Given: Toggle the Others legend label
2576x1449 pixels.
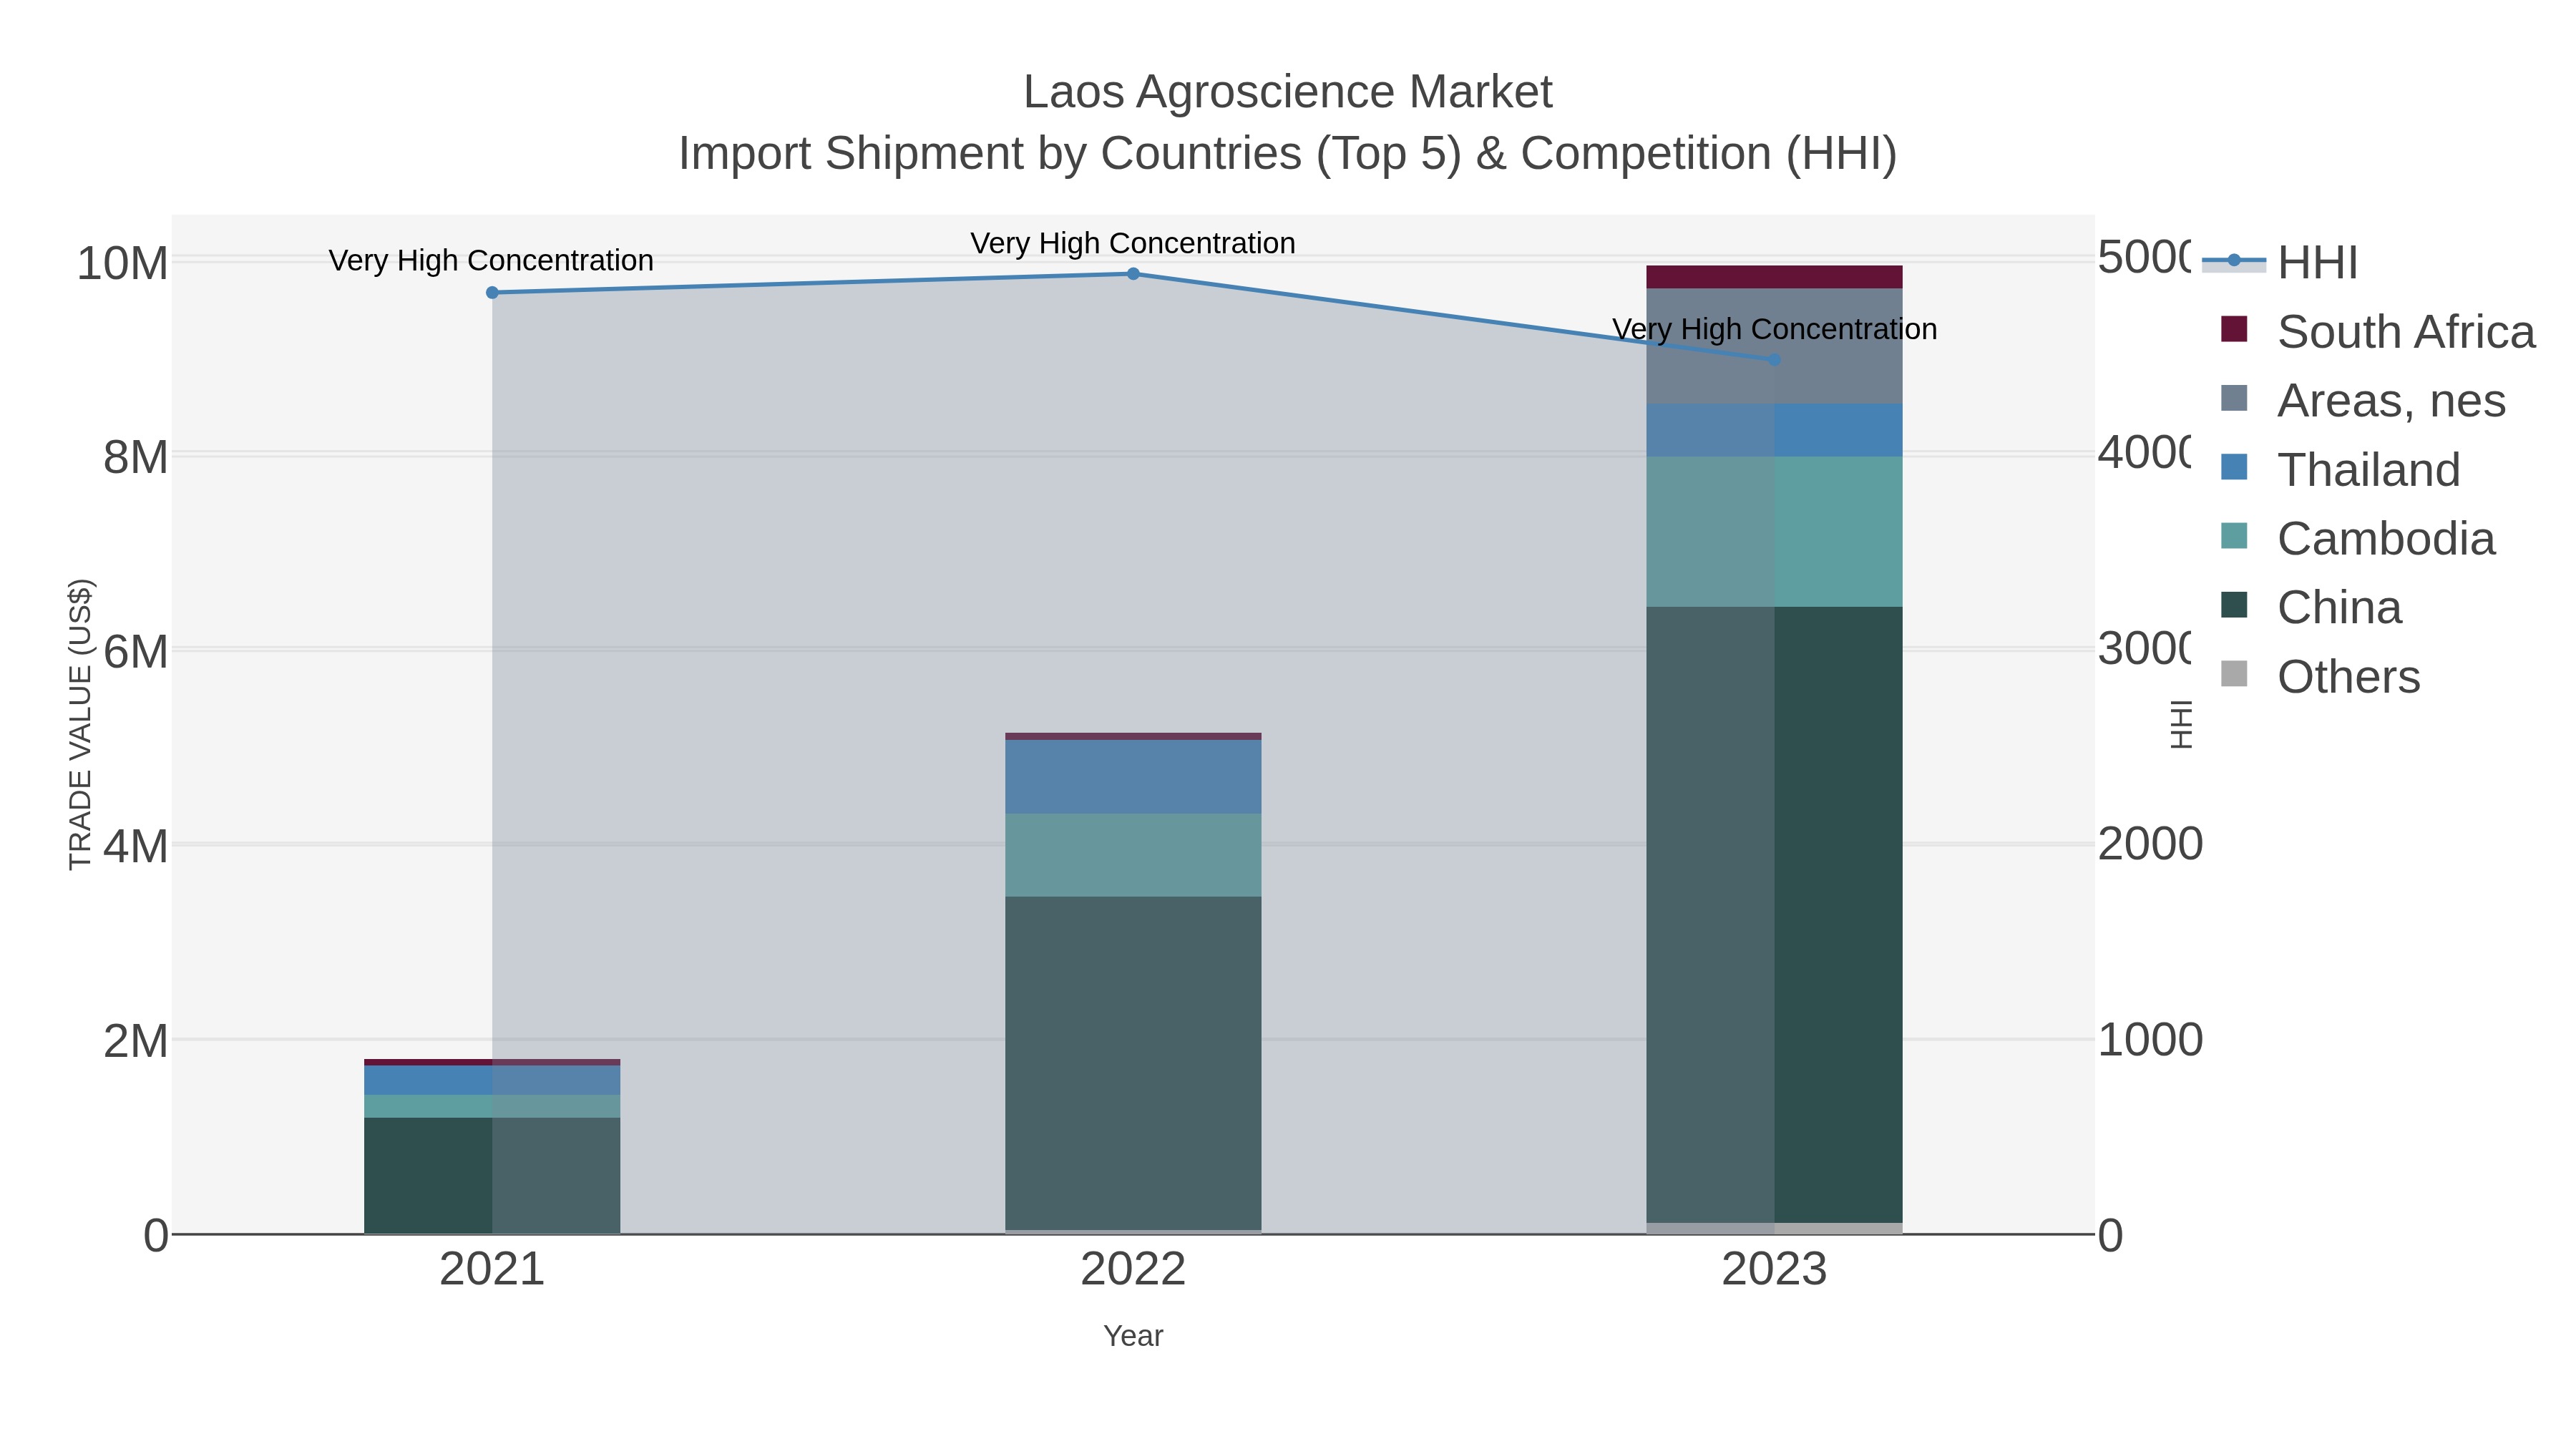Looking at the screenshot, I should click(2349, 677).
